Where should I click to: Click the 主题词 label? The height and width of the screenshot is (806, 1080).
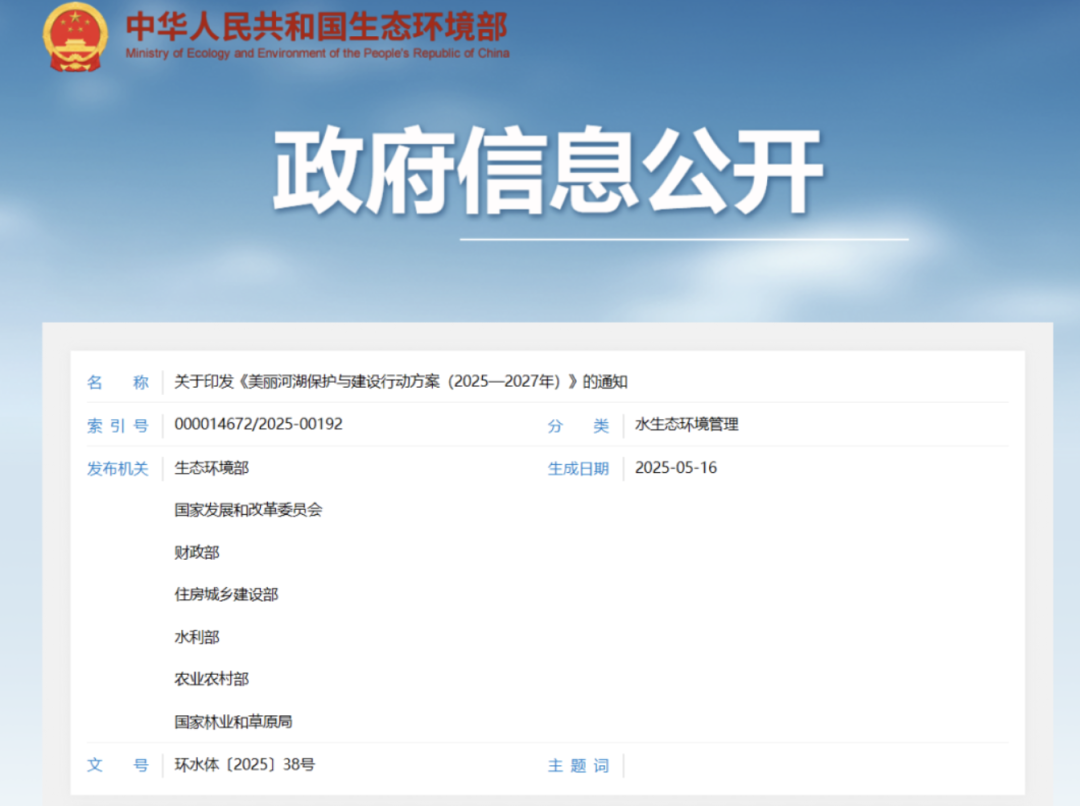[x=579, y=765]
